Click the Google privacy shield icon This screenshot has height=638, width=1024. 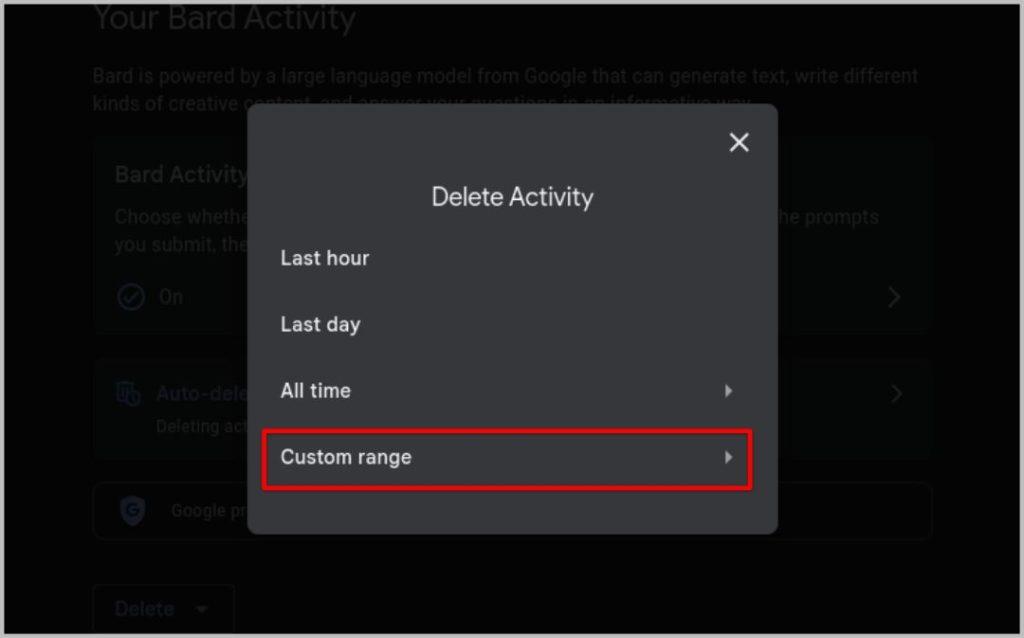point(133,511)
